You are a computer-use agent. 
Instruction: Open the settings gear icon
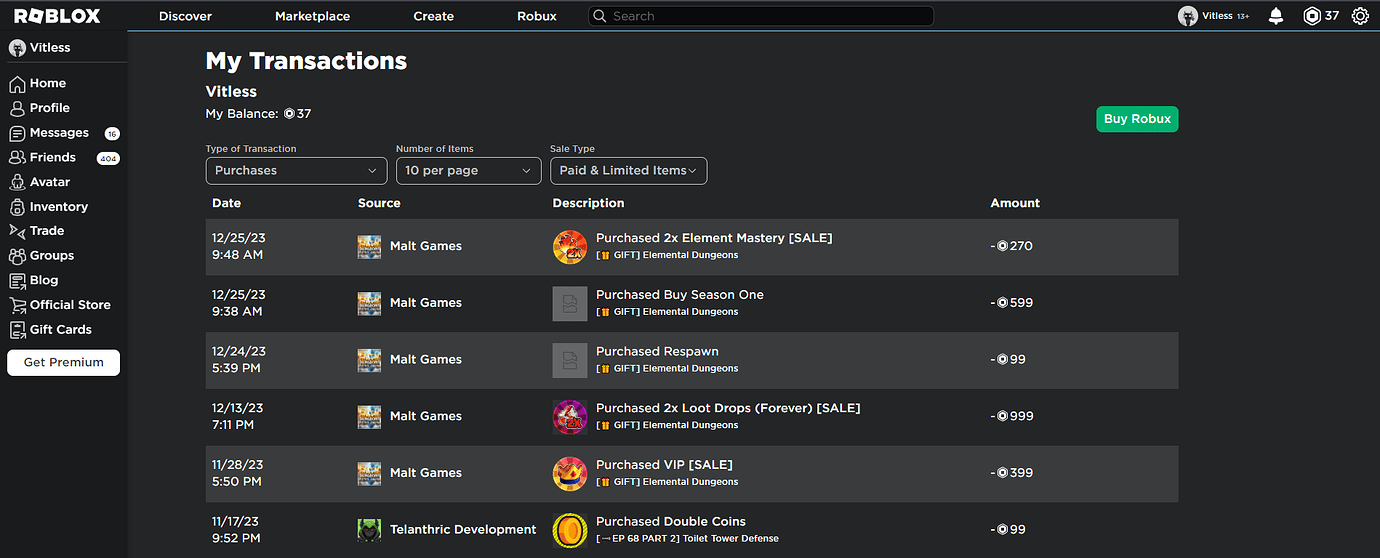coord(1360,16)
